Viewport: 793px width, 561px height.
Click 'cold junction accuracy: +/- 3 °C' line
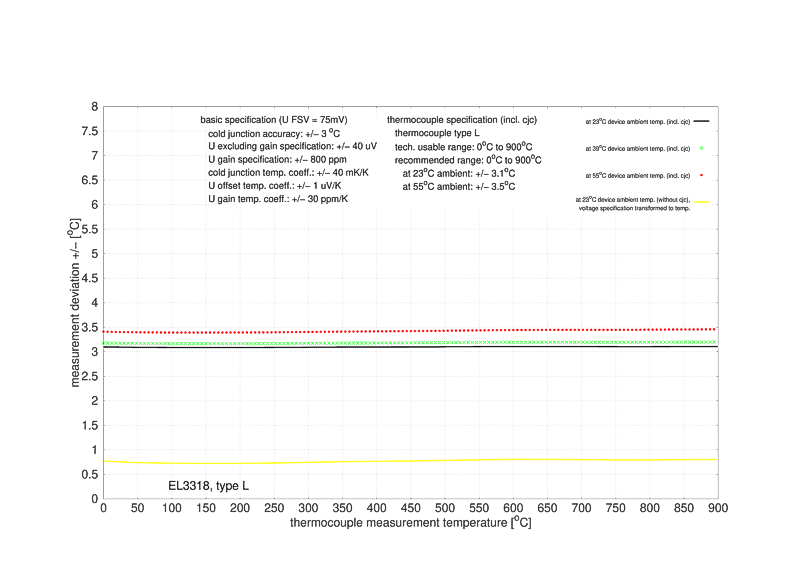pos(274,134)
